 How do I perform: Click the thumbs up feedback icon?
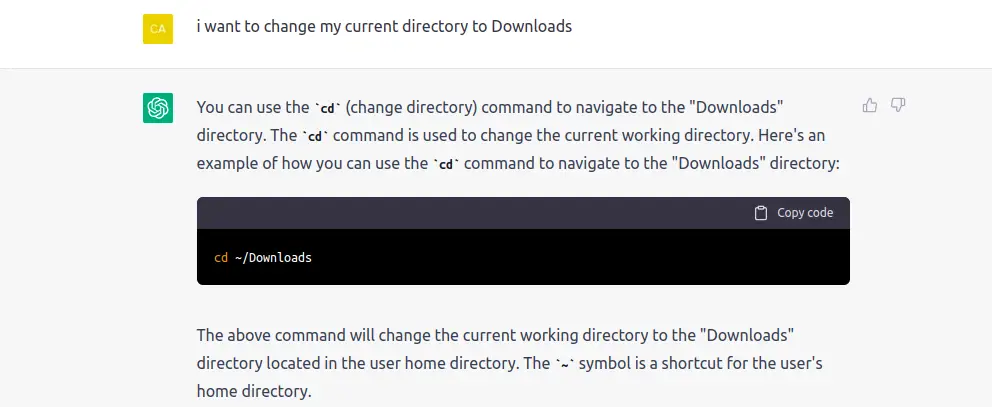coord(870,105)
